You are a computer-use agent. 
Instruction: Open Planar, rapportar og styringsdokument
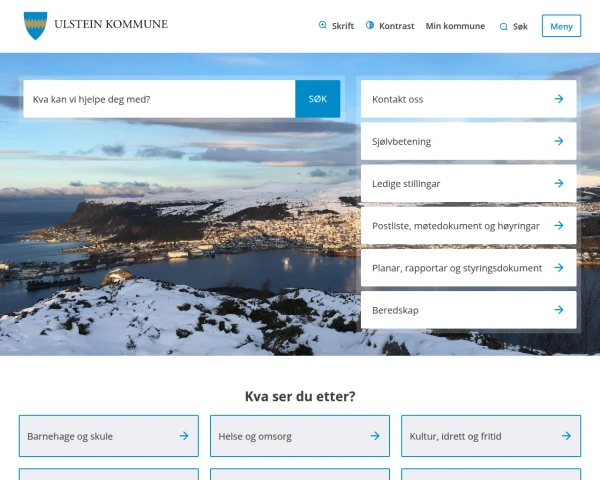[468, 267]
